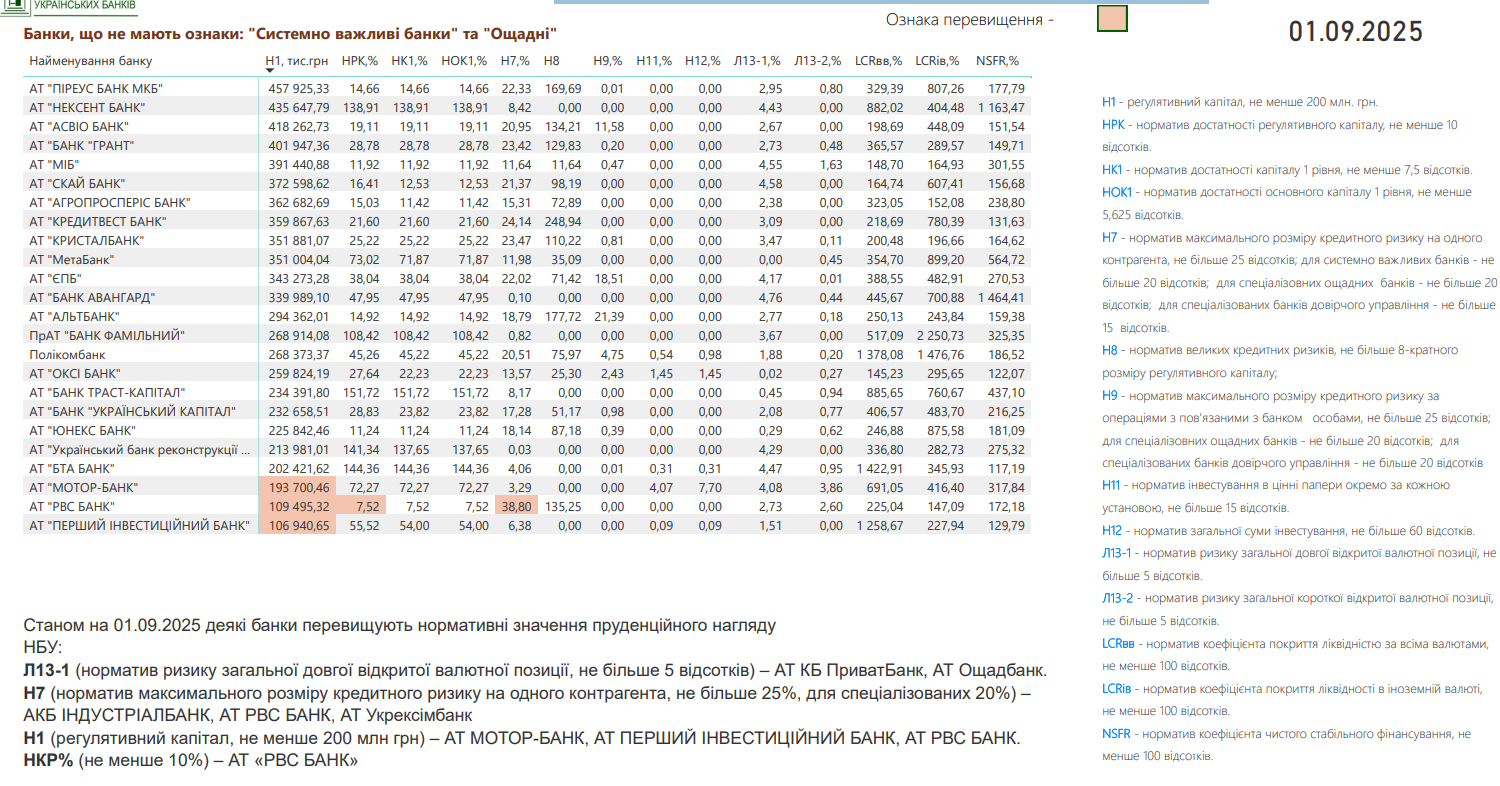Click the H7,% column header
The height and width of the screenshot is (786, 1500).
515,60
